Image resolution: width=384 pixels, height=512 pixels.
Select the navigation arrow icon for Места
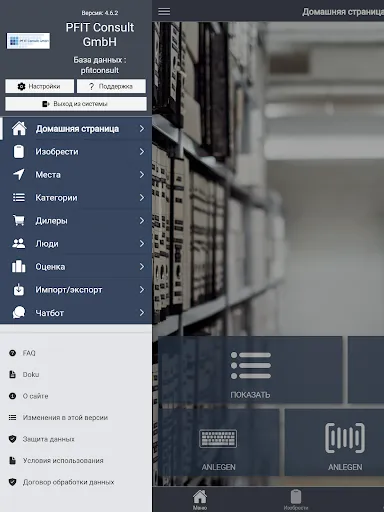pyautogui.click(x=19, y=174)
